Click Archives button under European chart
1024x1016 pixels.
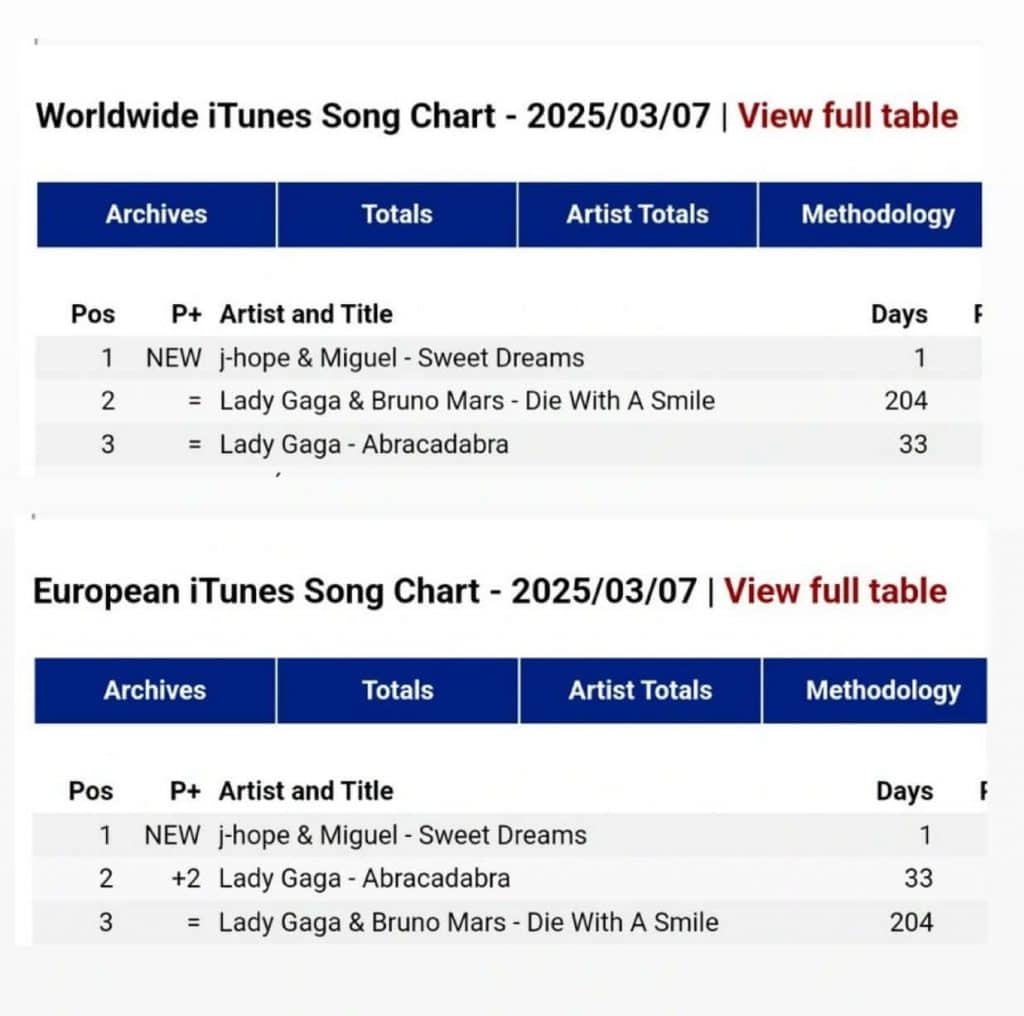coord(155,690)
